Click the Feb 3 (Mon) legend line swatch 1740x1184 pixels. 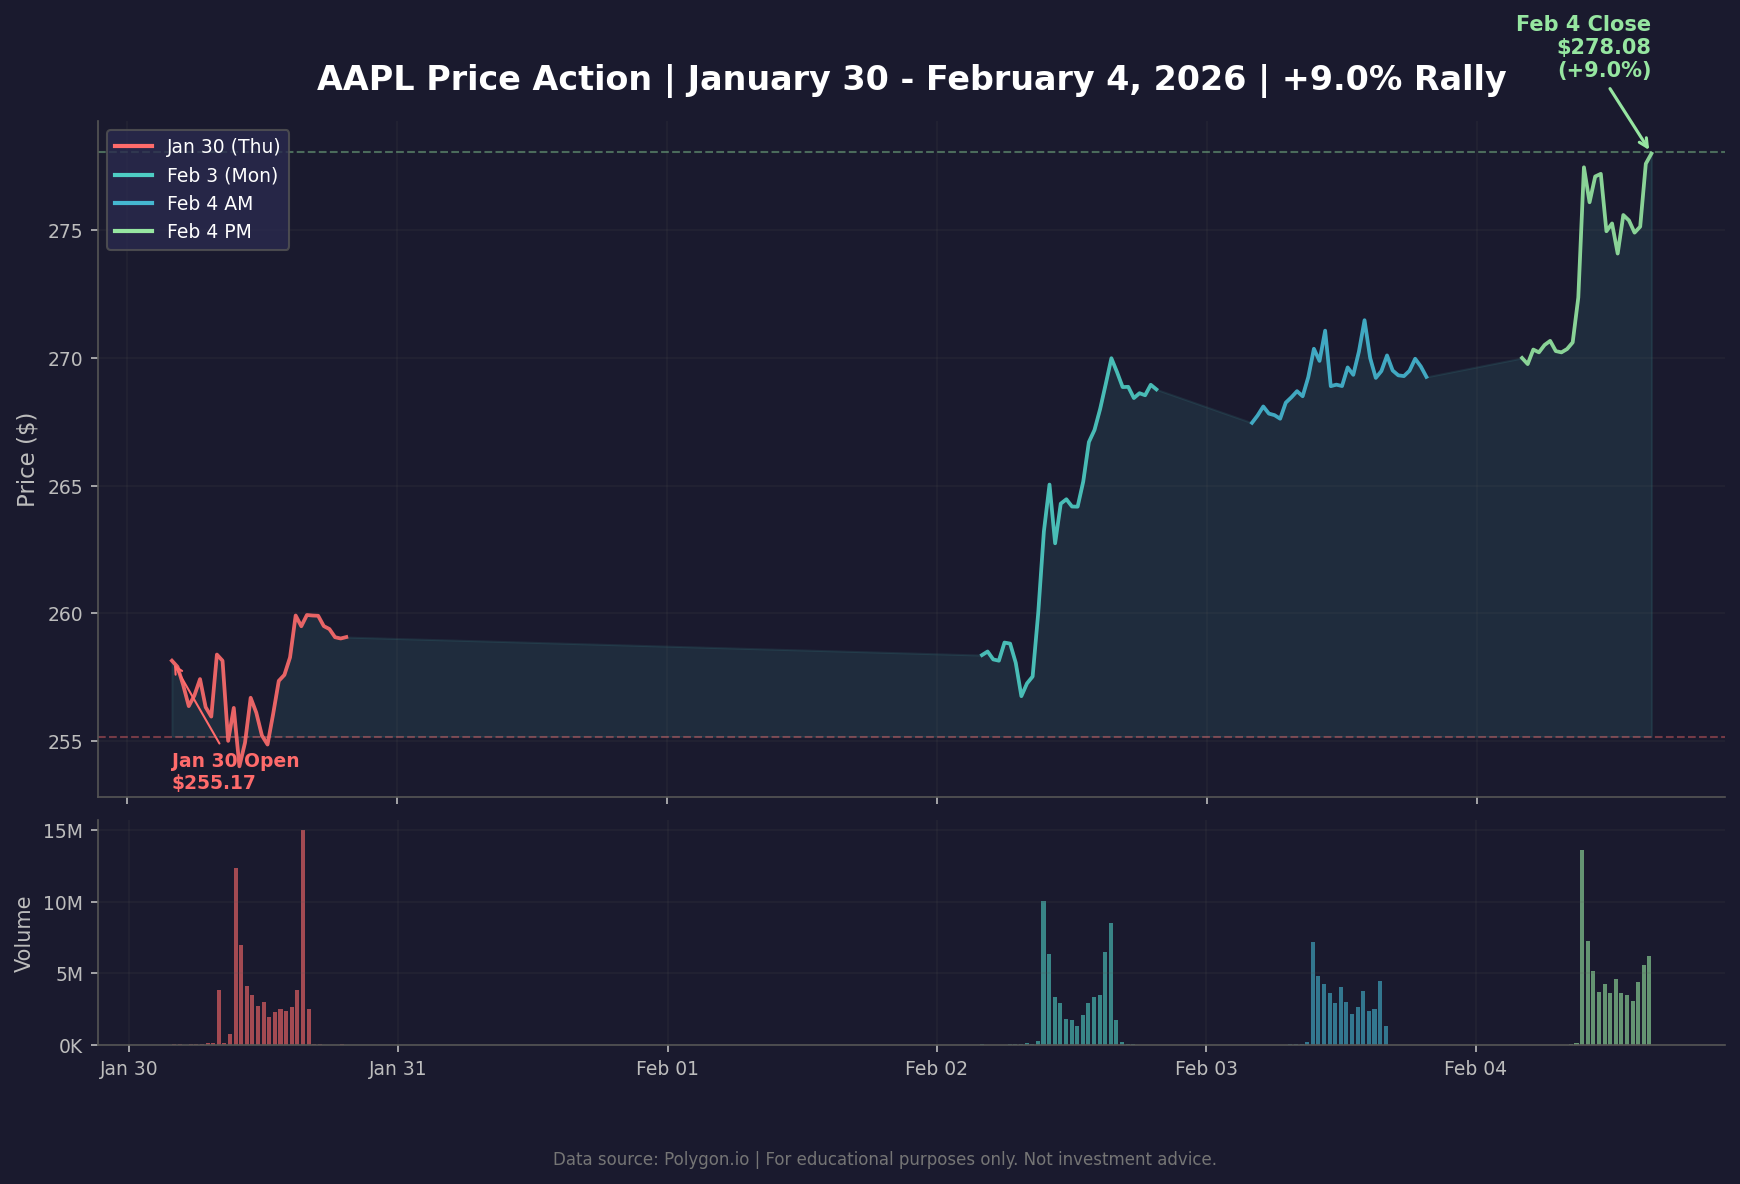[x=134, y=176]
